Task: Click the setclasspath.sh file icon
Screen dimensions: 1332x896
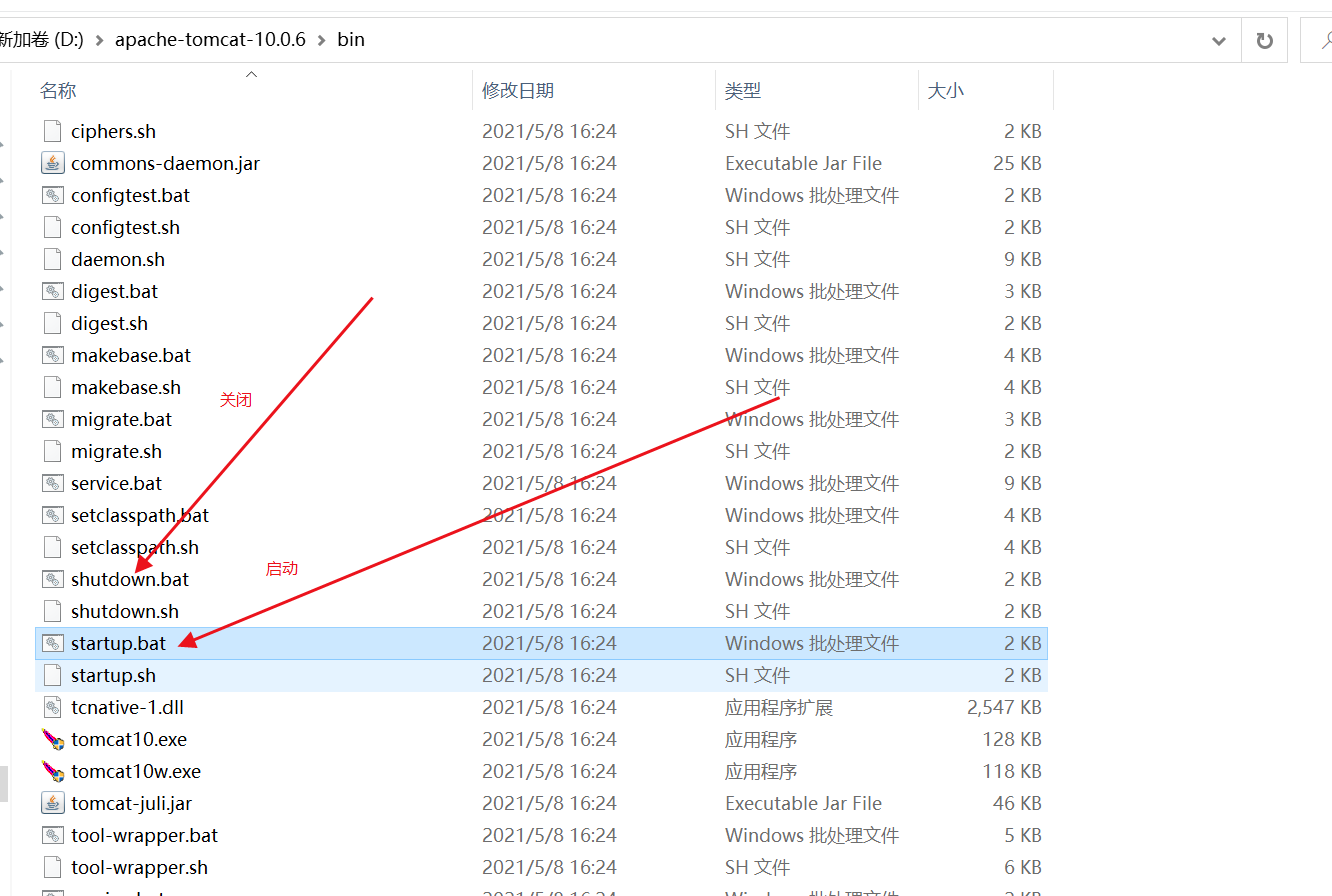Action: point(53,547)
